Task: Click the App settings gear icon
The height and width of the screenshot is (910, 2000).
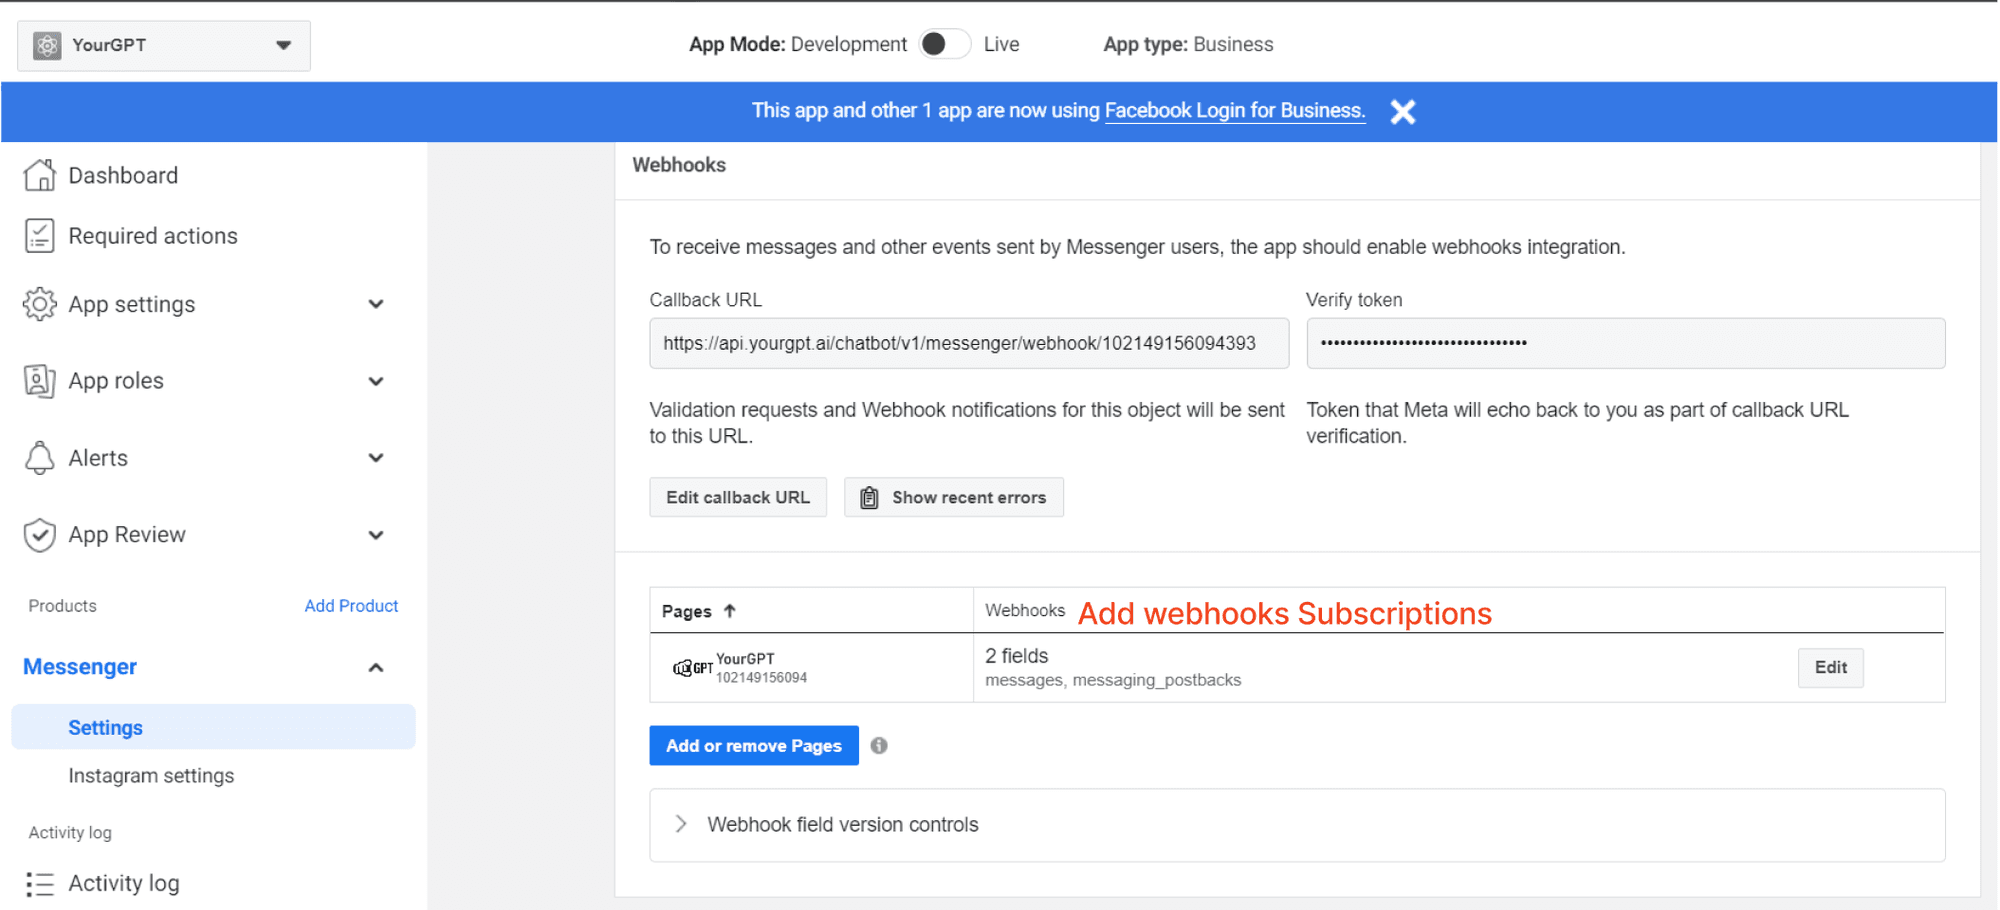Action: (x=39, y=304)
